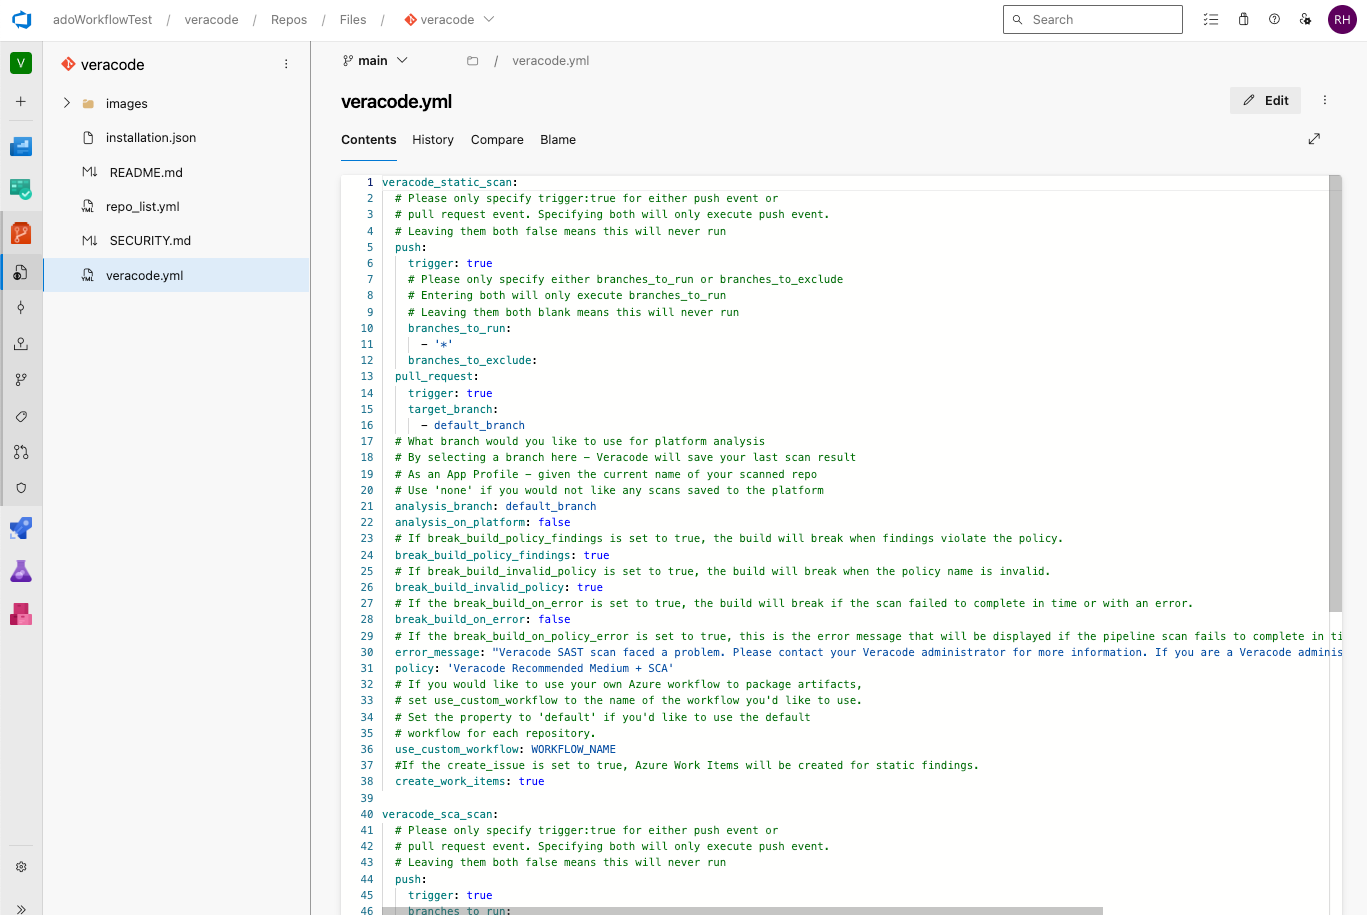The image size is (1367, 915).
Task: Click the veracode.yml file title heading
Action: 397,101
